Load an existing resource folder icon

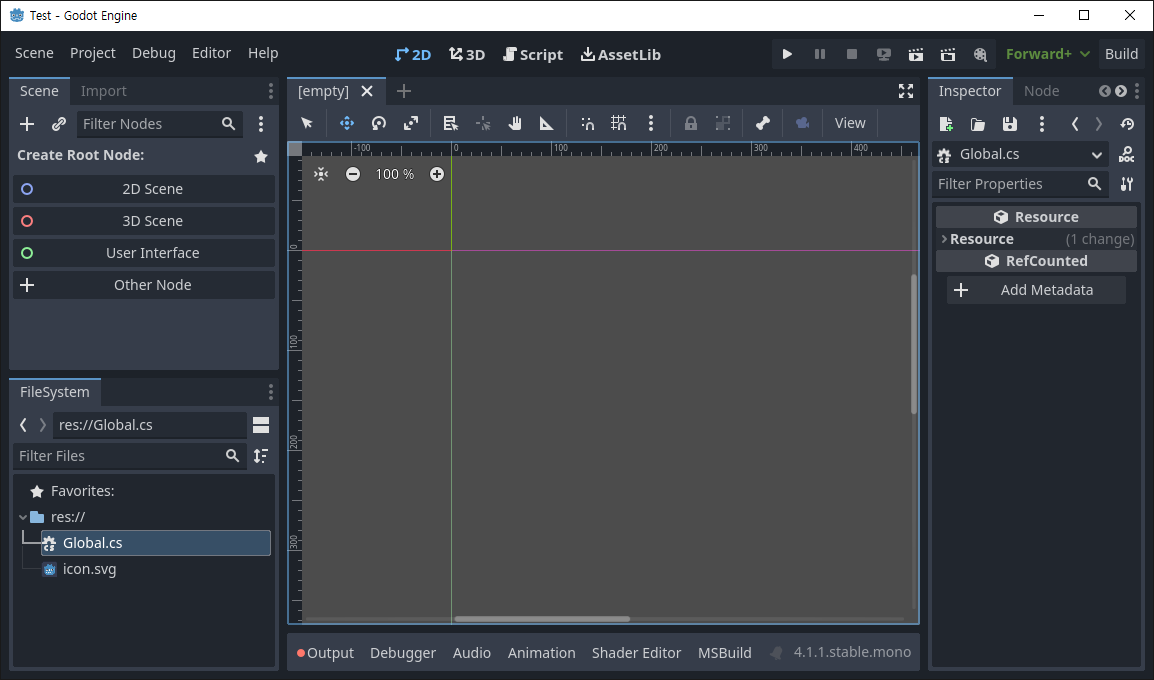[977, 124]
